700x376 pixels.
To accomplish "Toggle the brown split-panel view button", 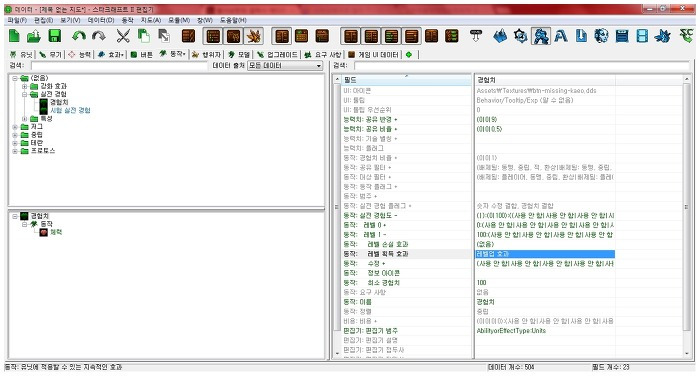I will click(282, 36).
